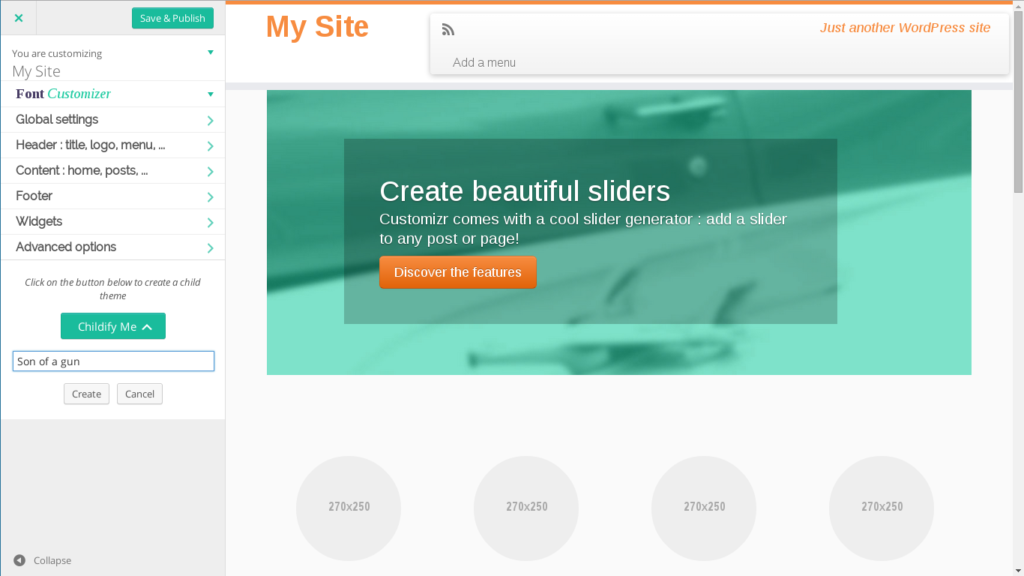Click the Discover the features button
The image size is (1024, 576).
tap(458, 272)
